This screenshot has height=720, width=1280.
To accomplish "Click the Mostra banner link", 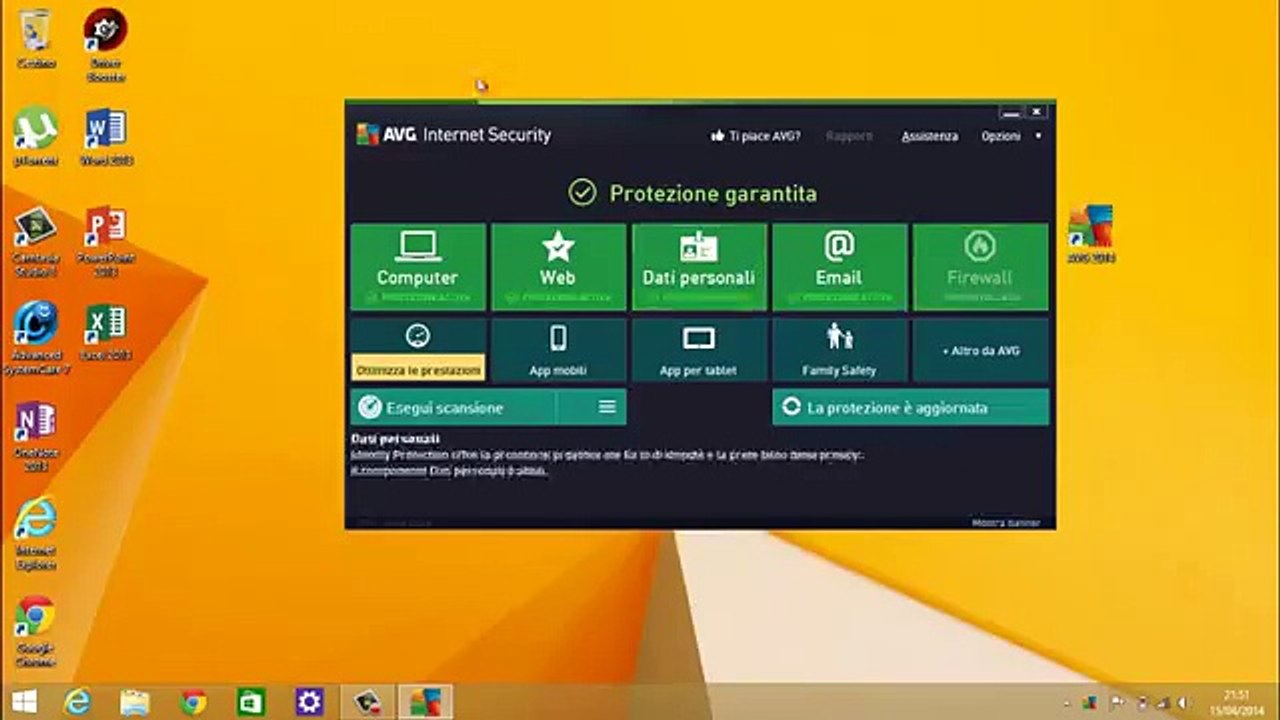I will click(x=1006, y=522).
